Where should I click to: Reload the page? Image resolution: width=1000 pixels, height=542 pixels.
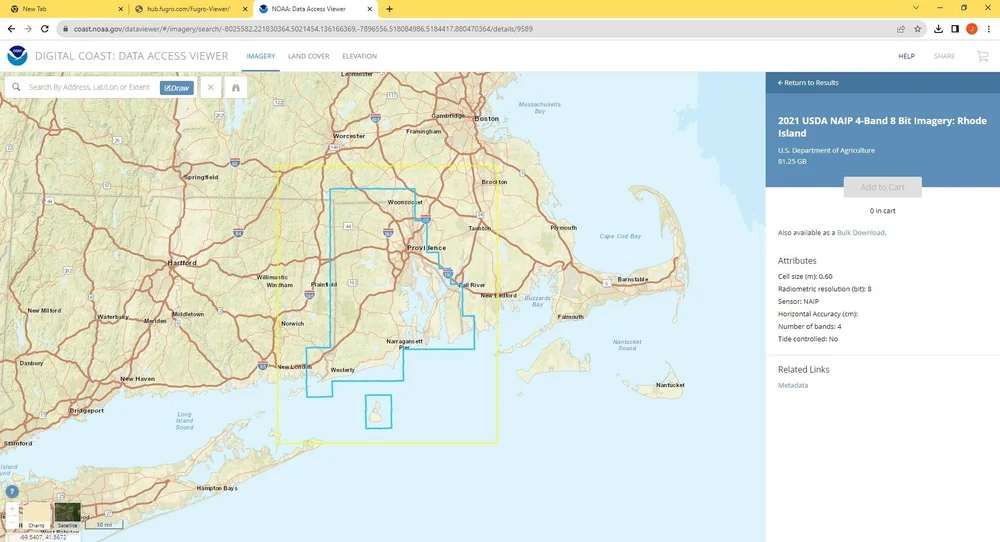click(x=45, y=29)
